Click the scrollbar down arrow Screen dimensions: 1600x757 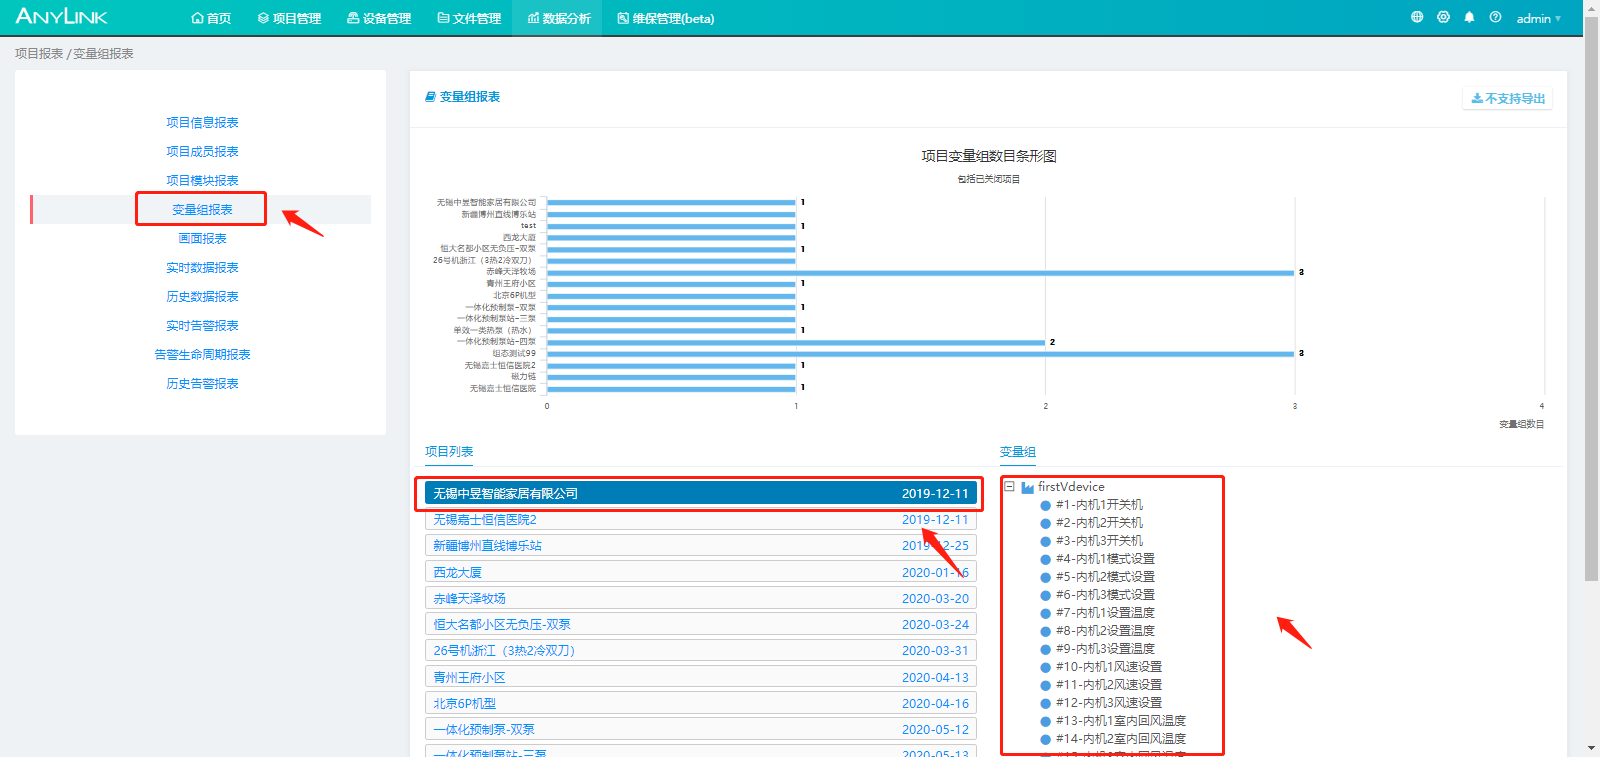click(x=1591, y=749)
